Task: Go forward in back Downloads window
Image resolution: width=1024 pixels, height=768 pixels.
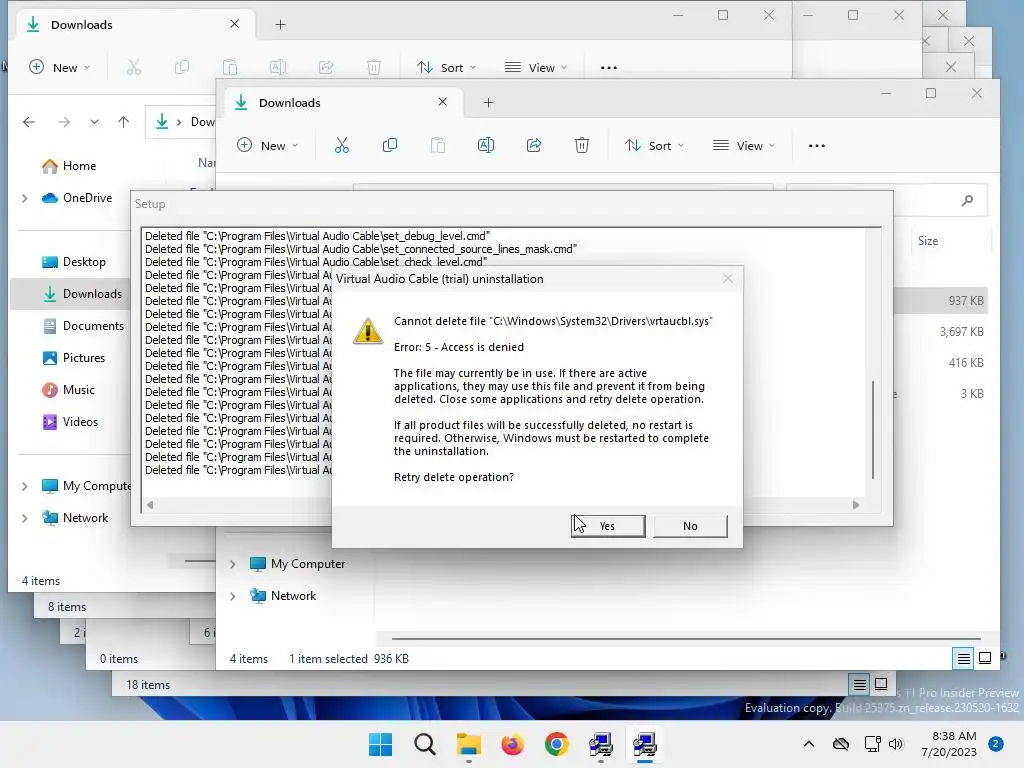Action: tap(63, 122)
